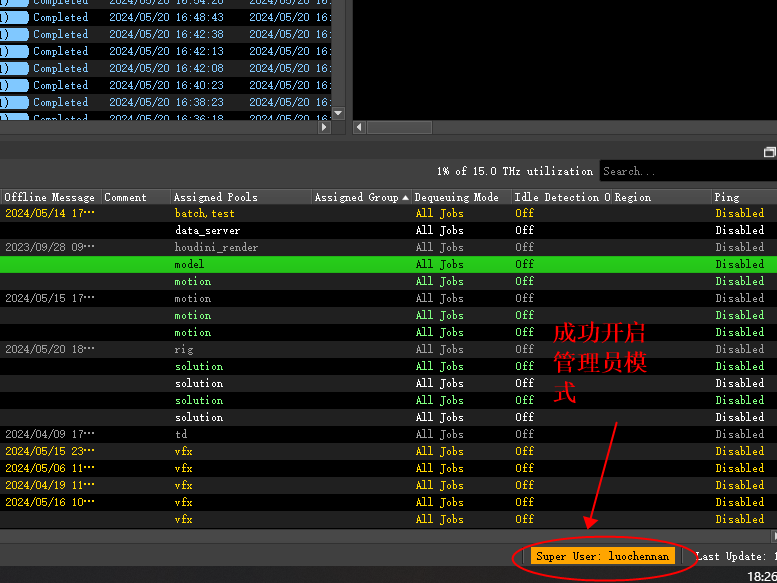Click the Last Update status label
The width and height of the screenshot is (777, 583).
pyautogui.click(x=735, y=556)
